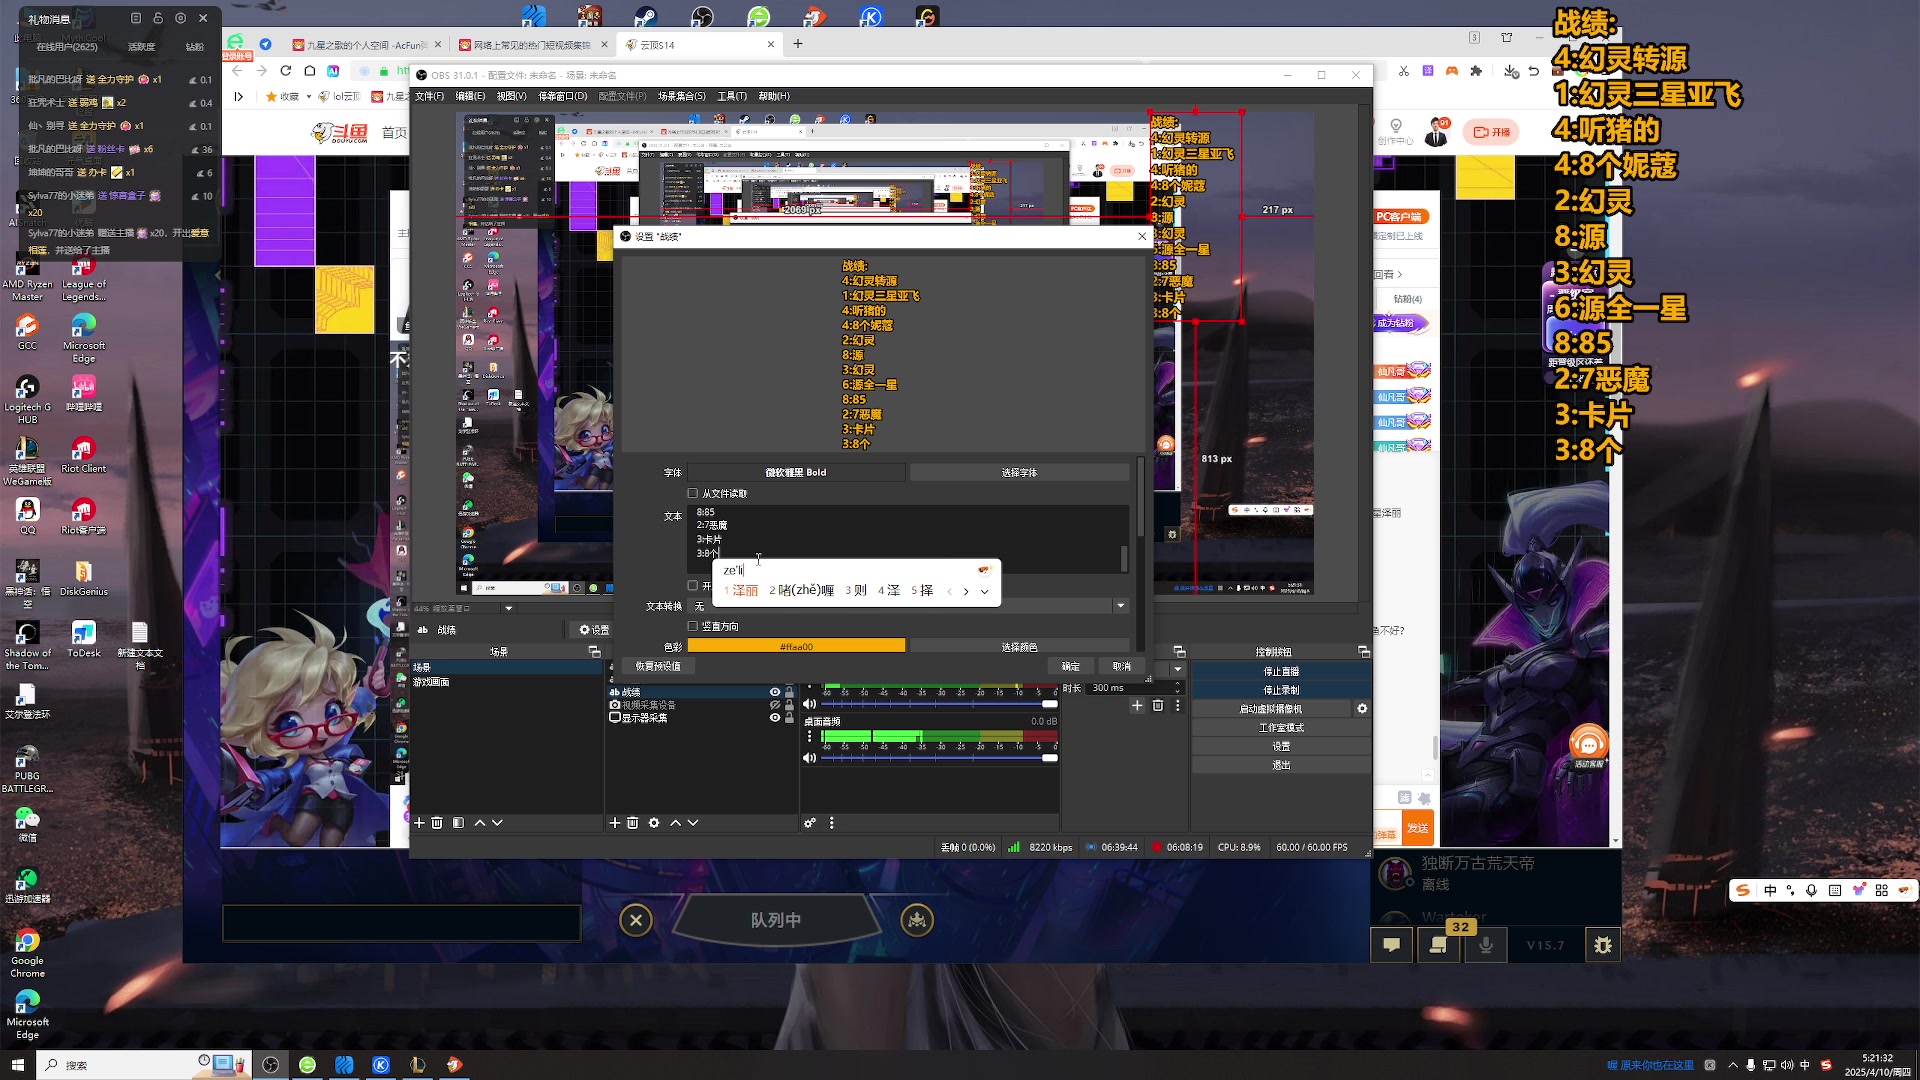Image resolution: width=1920 pixels, height=1080 pixels.
Task: Select 游戏画面 scene in scenes list
Action: (505, 682)
